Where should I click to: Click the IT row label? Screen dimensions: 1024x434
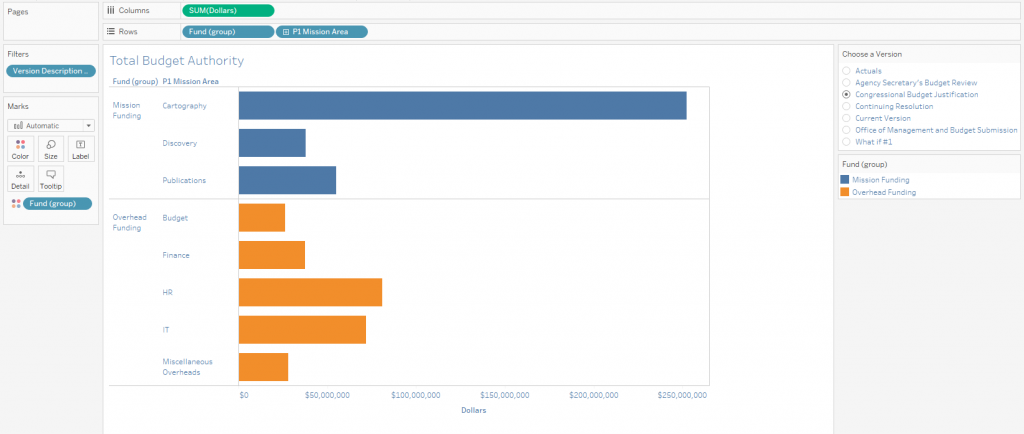click(165, 330)
